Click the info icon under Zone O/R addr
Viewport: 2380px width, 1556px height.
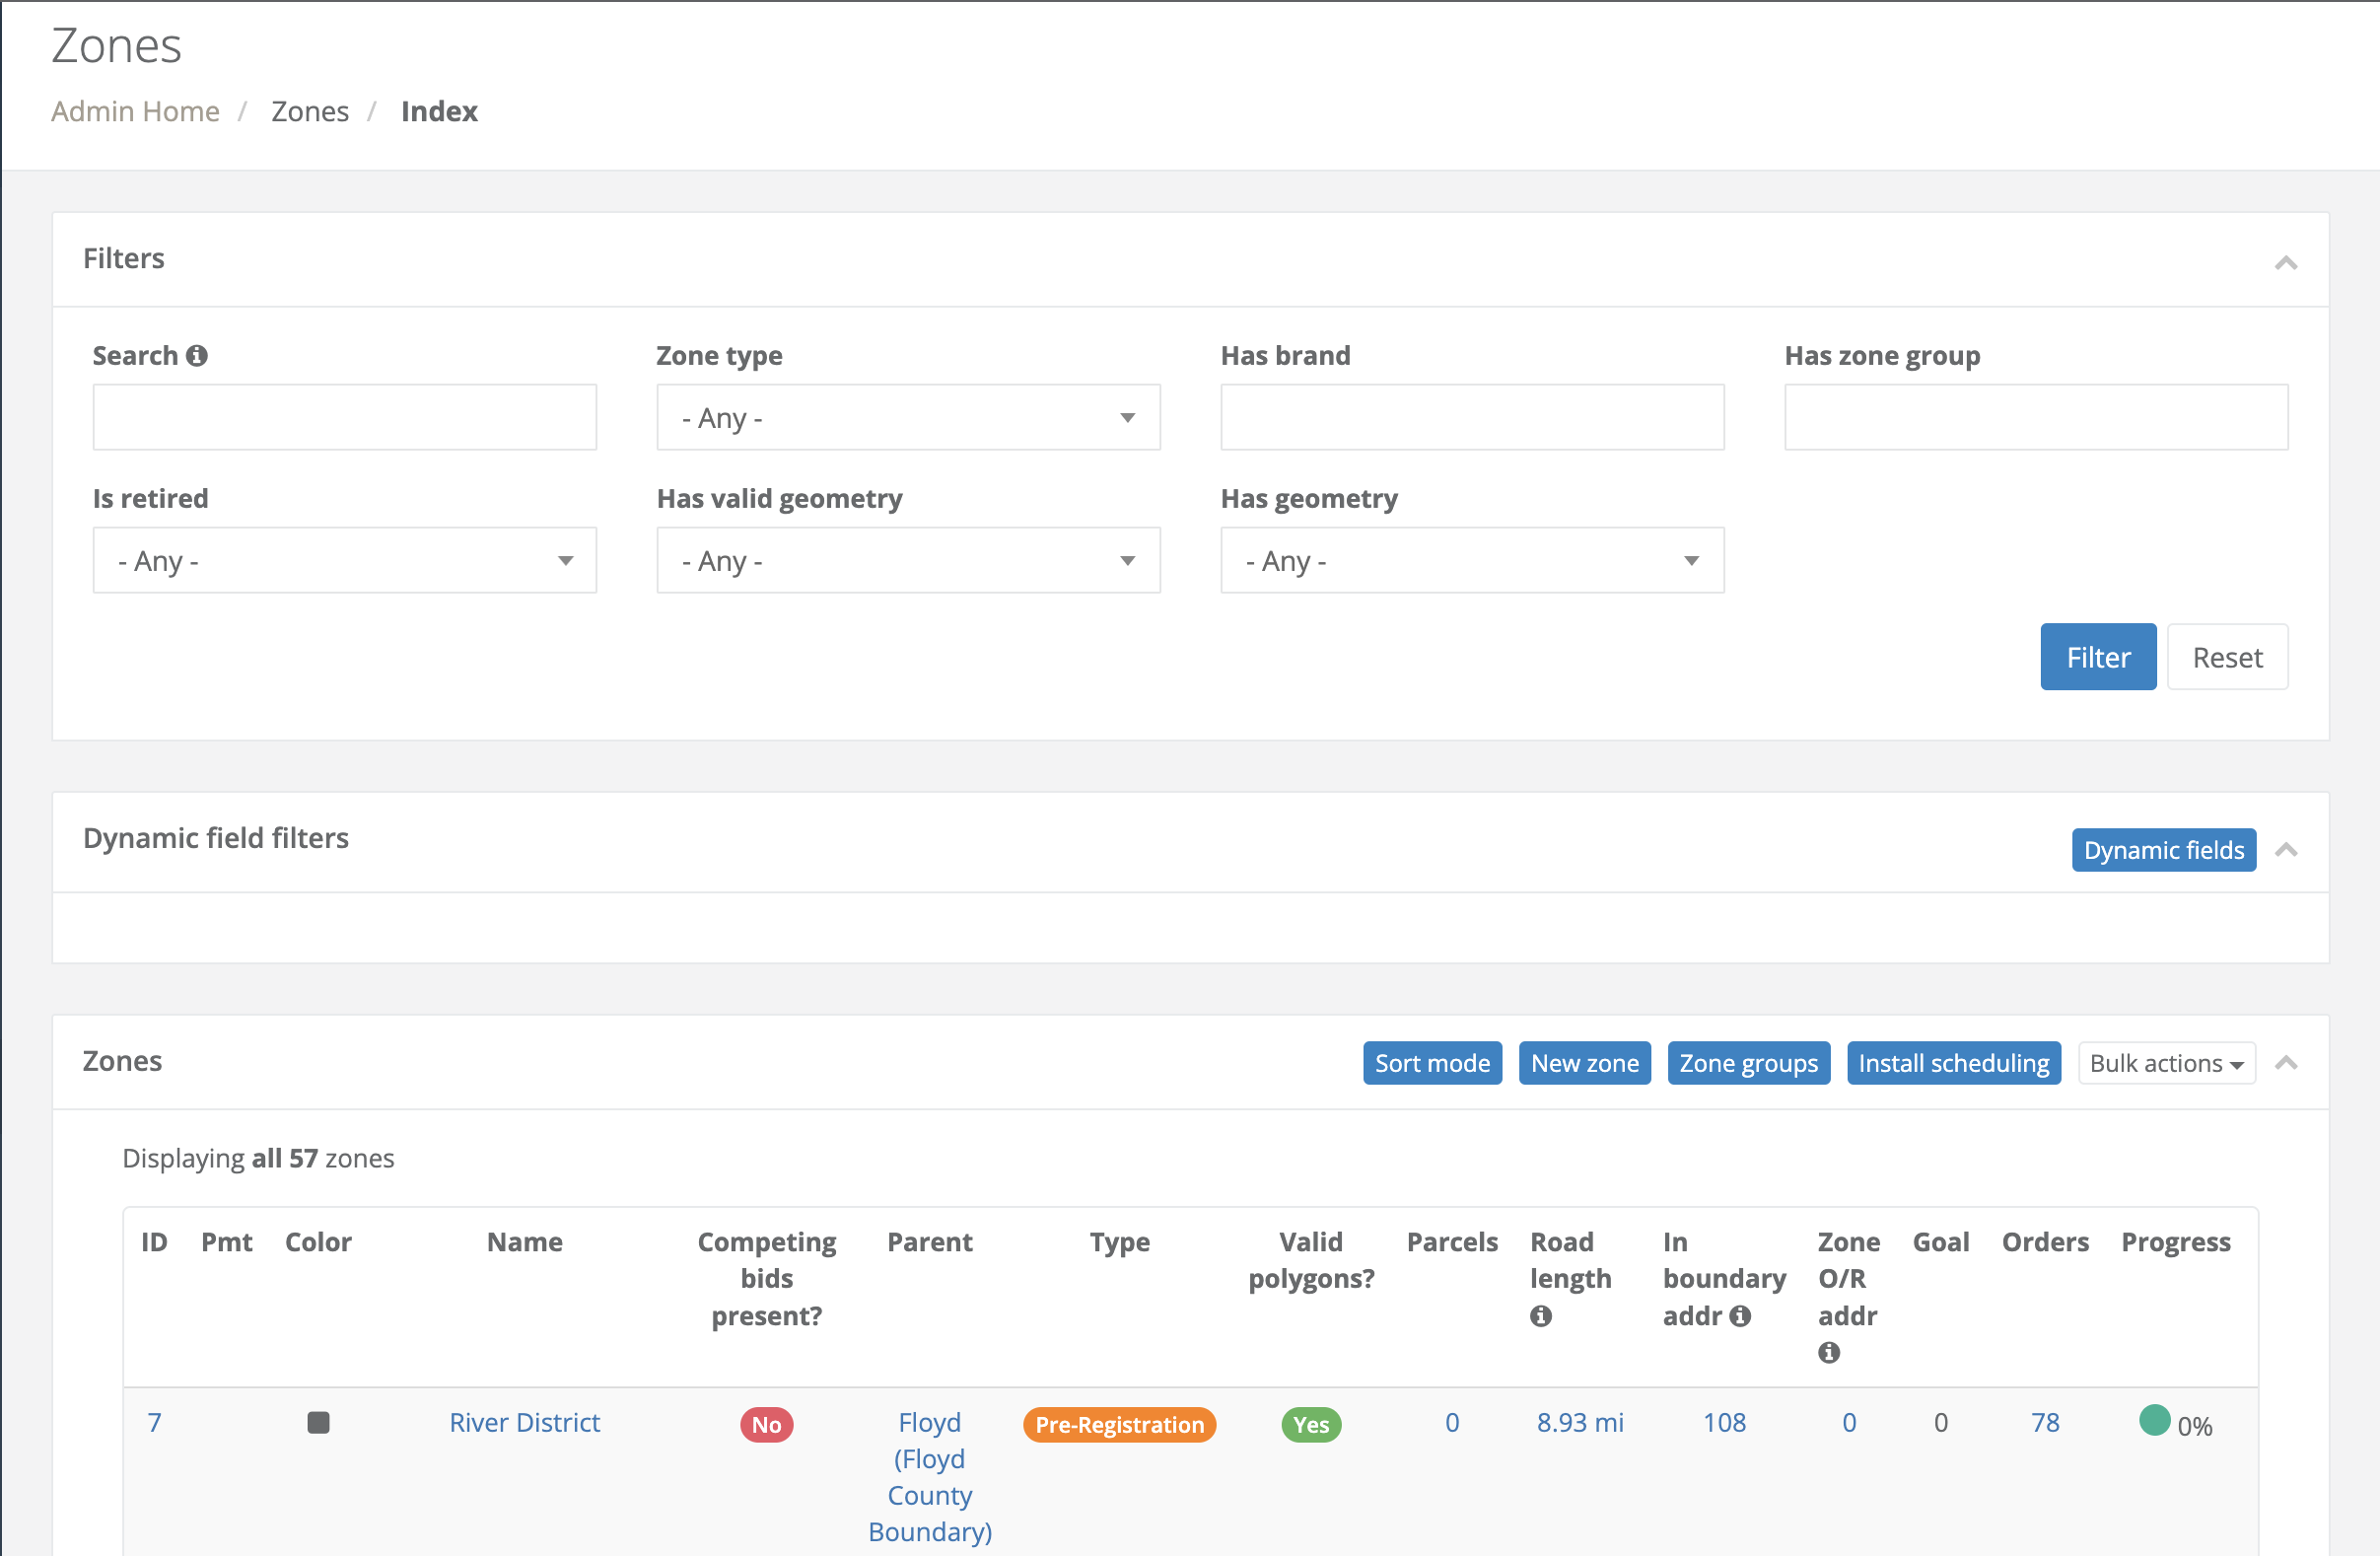(1830, 1353)
